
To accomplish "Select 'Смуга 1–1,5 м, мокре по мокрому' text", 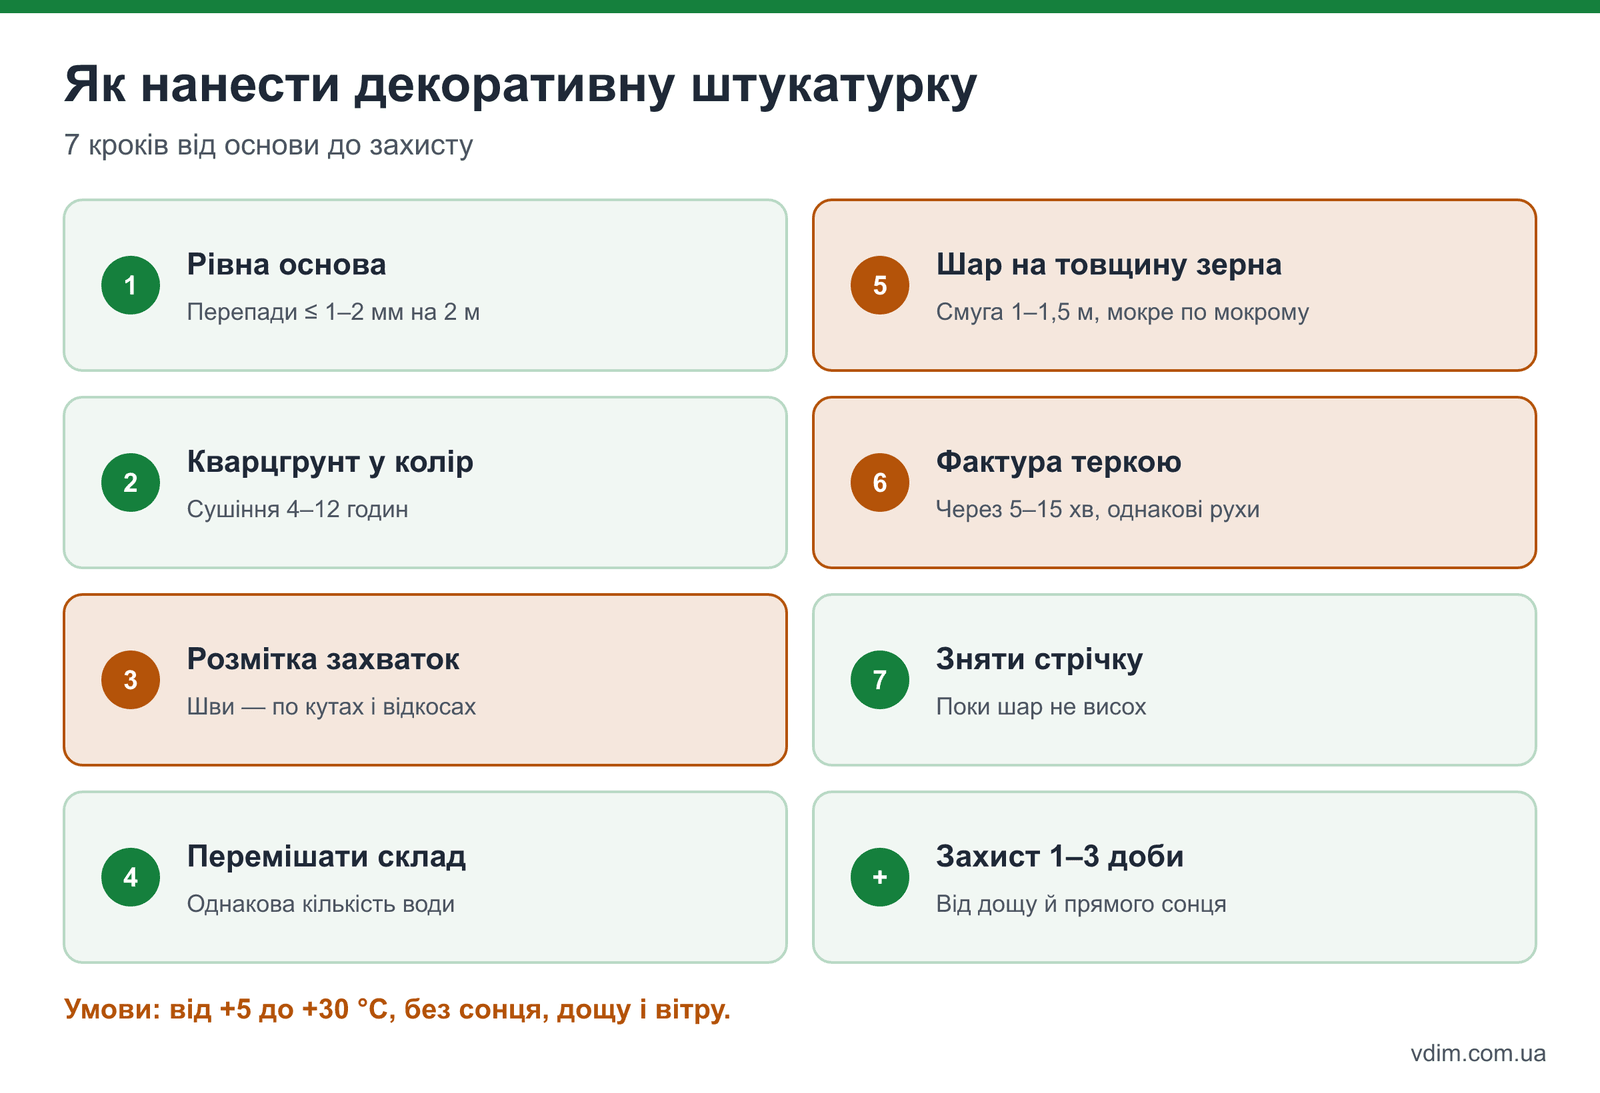I will [x=1122, y=312].
